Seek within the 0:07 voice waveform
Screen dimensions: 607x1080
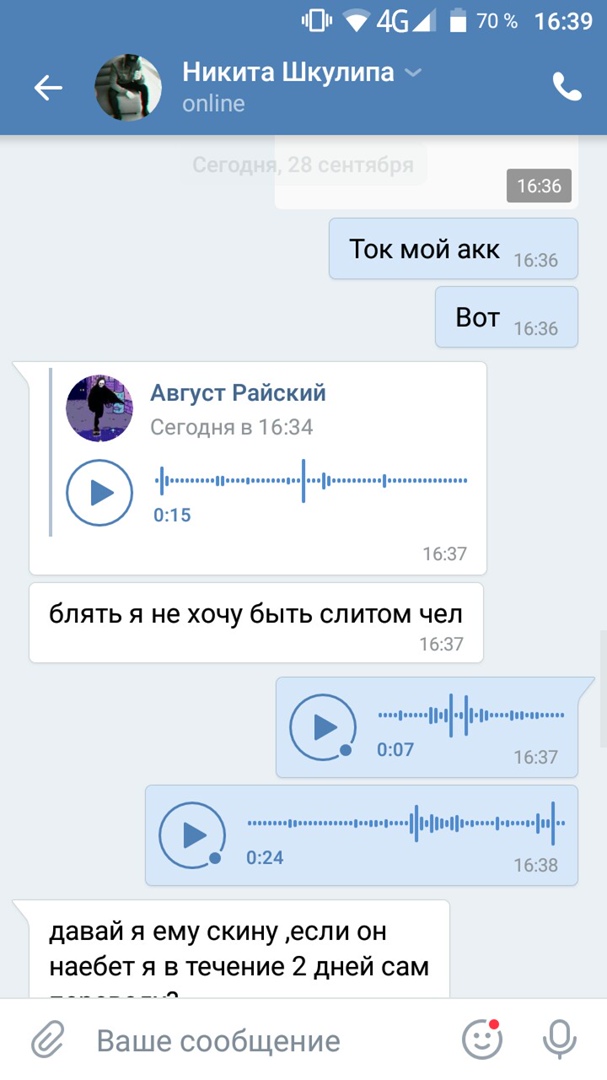point(471,716)
